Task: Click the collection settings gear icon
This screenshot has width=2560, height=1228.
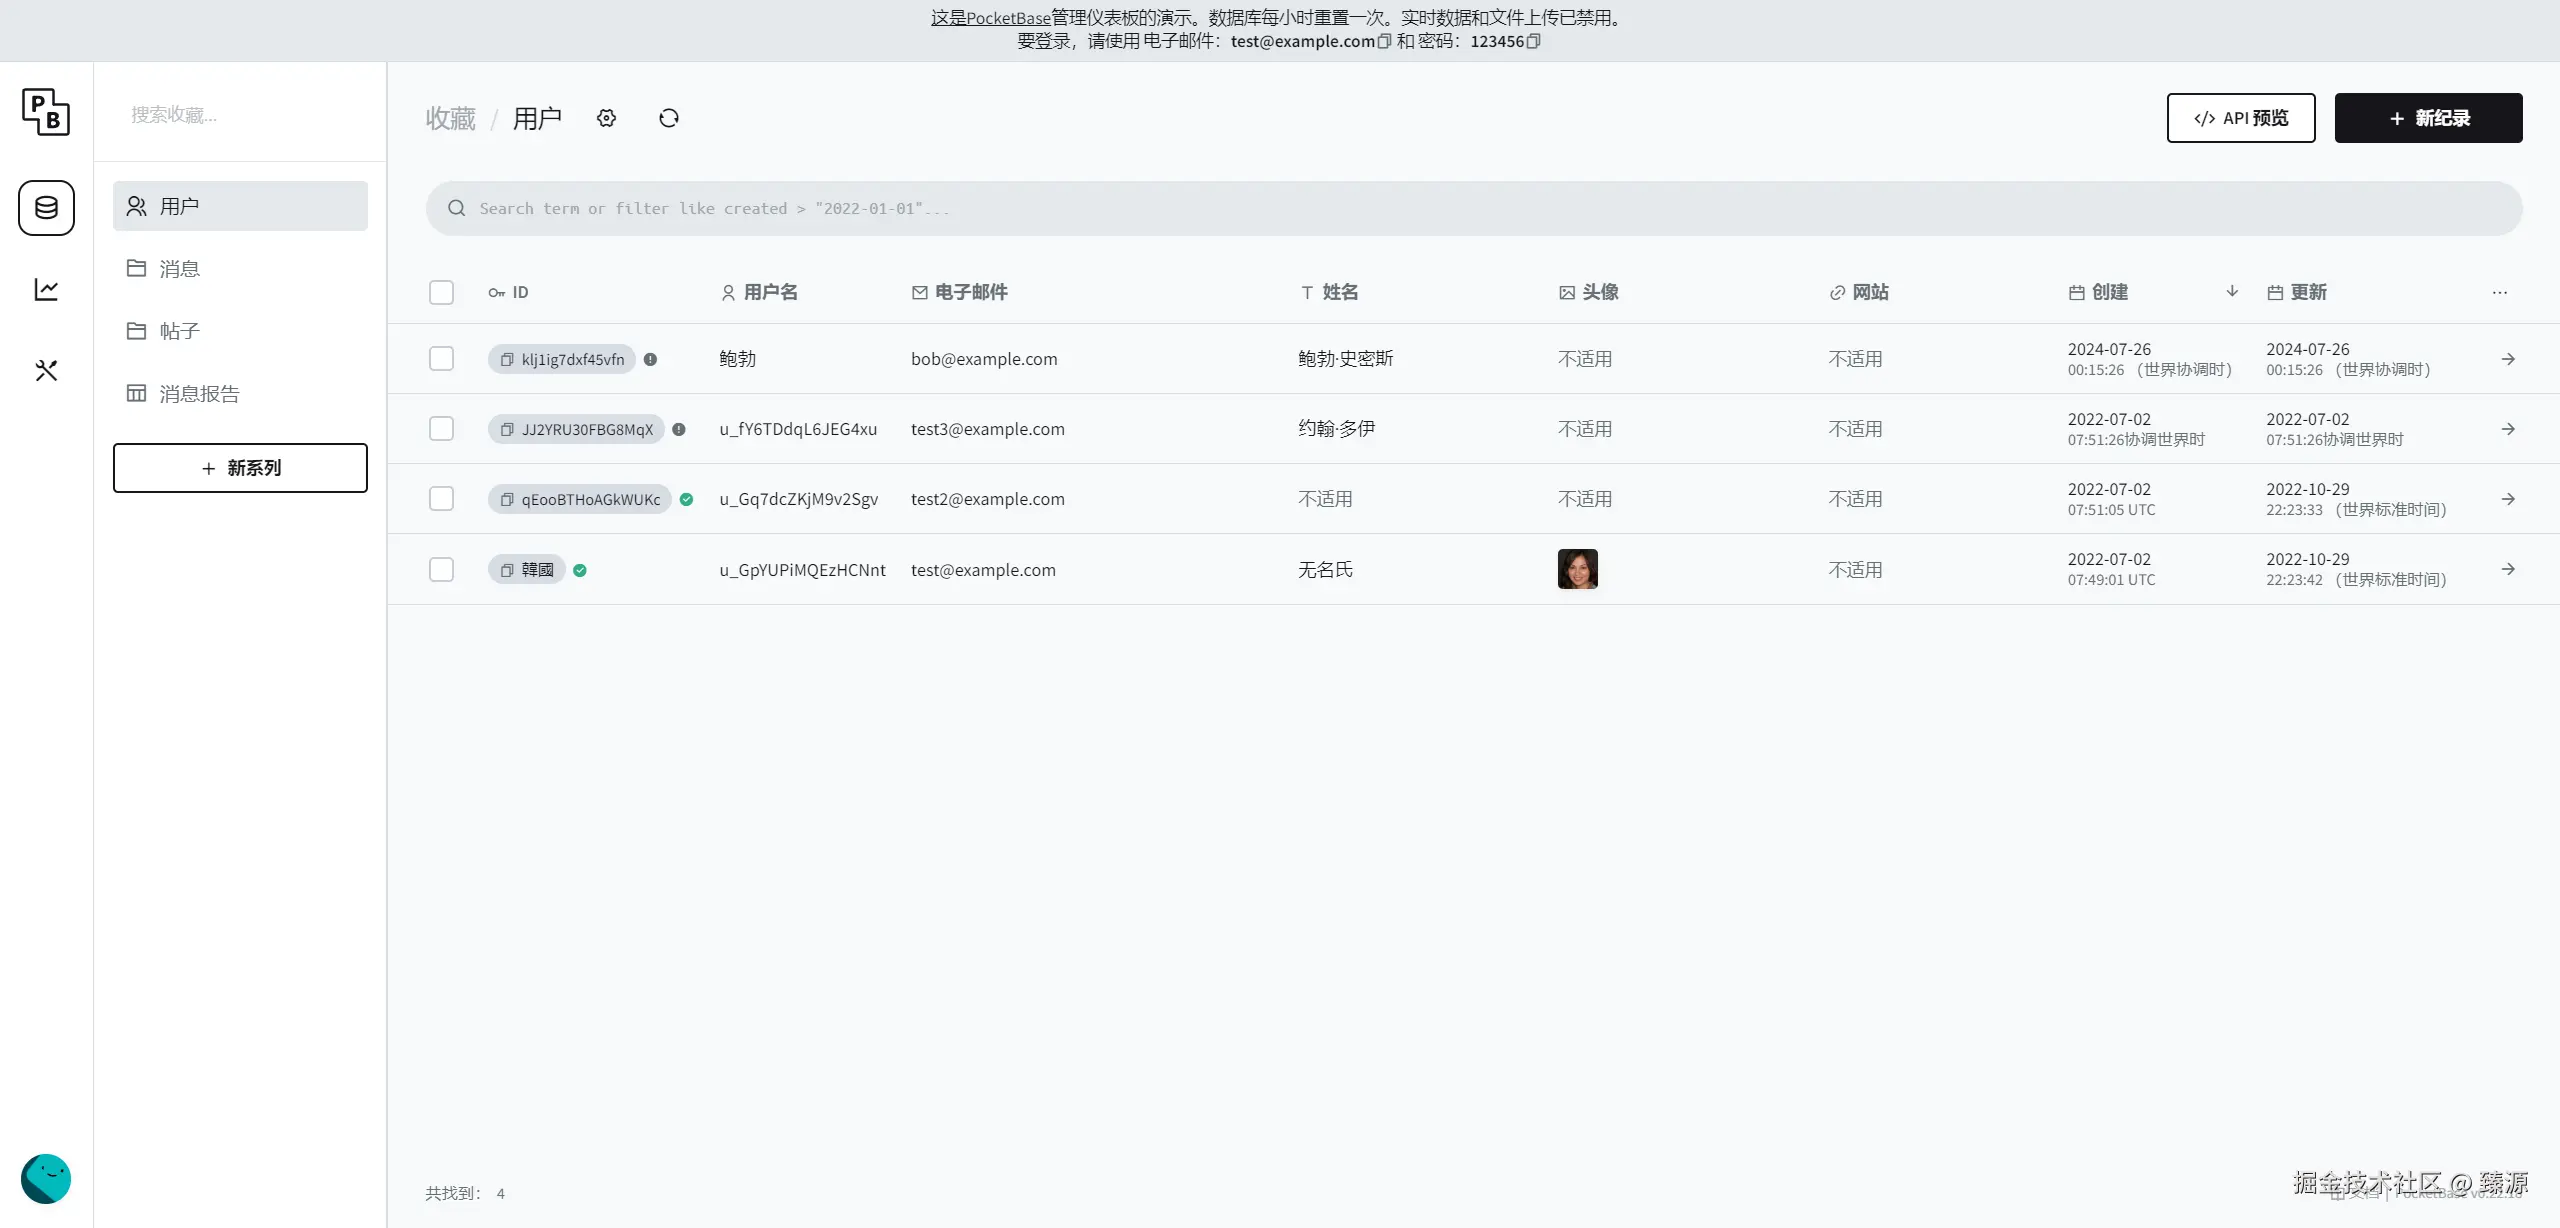Action: (x=606, y=118)
